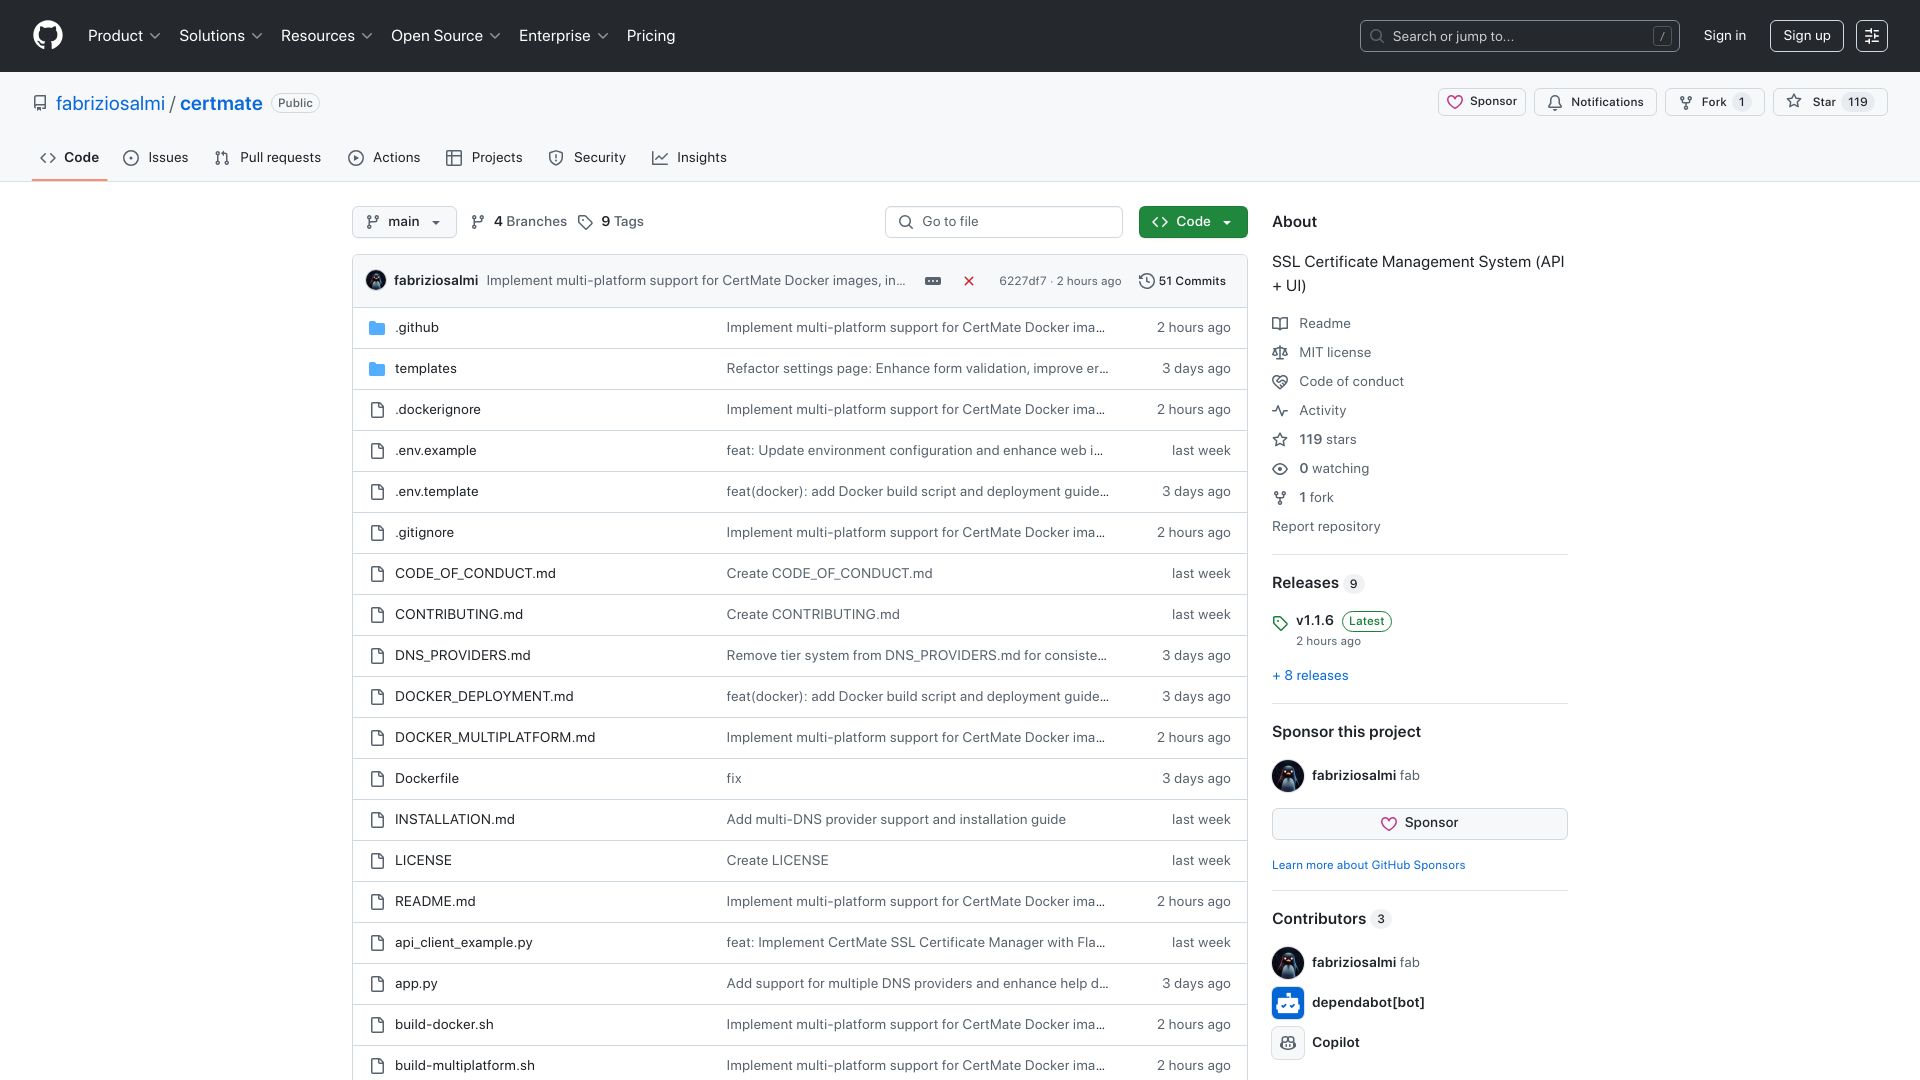Open fabriziosalmi avatar under Sponsor this project
Image resolution: width=1920 pixels, height=1080 pixels.
[1288, 775]
